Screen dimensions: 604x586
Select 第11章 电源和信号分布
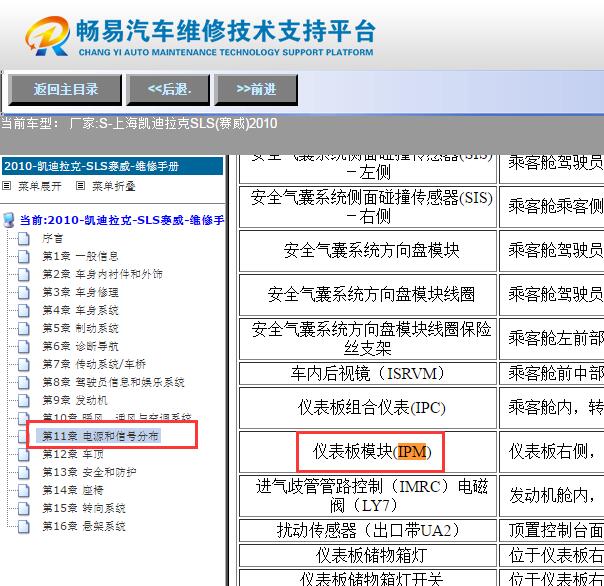tap(100, 436)
